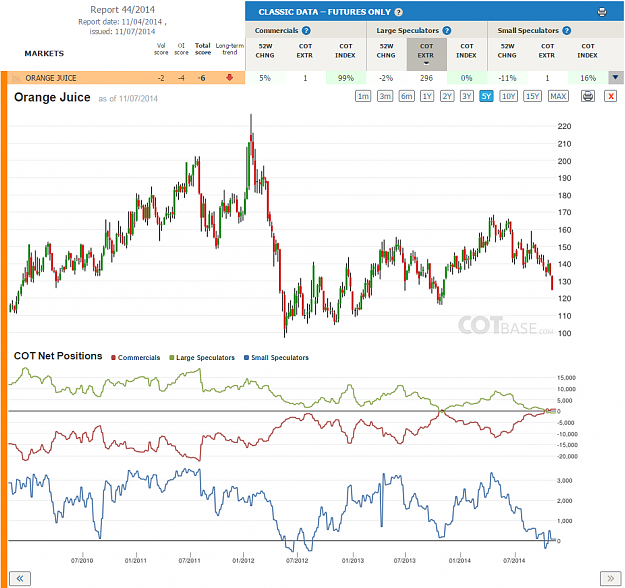Go to previous market with left arrows button
This screenshot has width=625, height=588.
pos(20,578)
